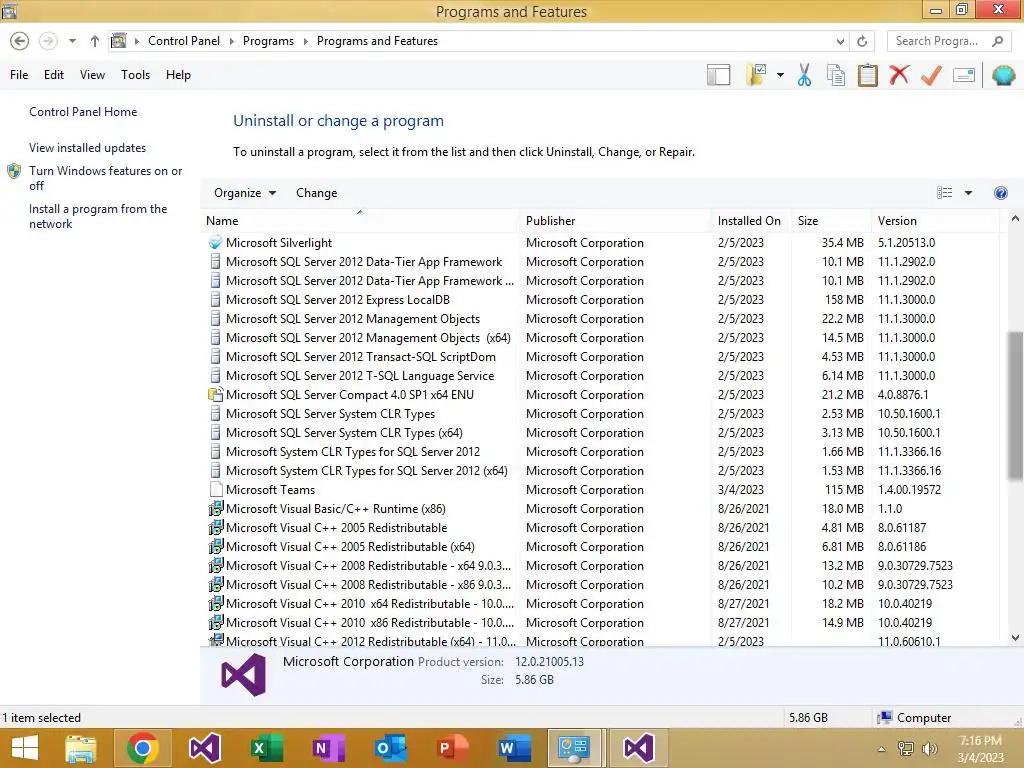Click the globe toolbar icon

pyautogui.click(x=1003, y=75)
